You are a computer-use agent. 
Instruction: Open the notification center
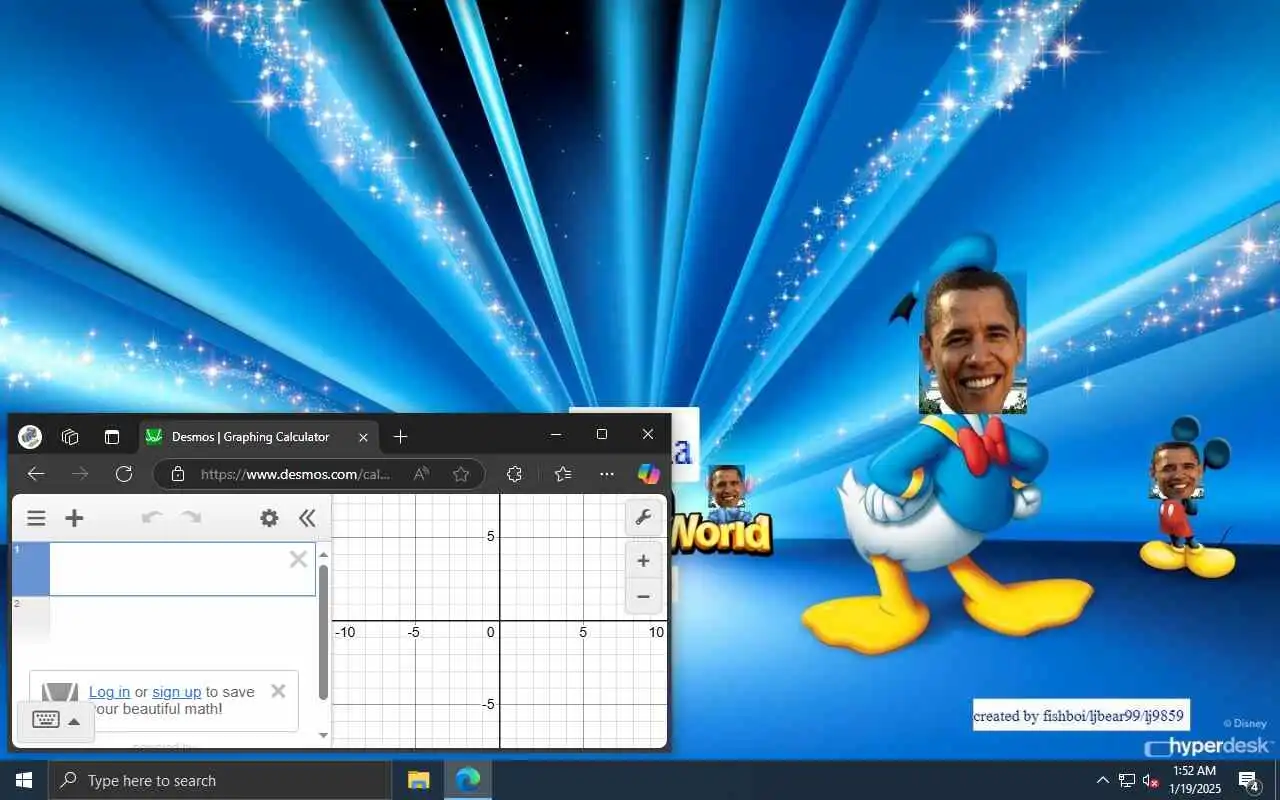click(1248, 780)
